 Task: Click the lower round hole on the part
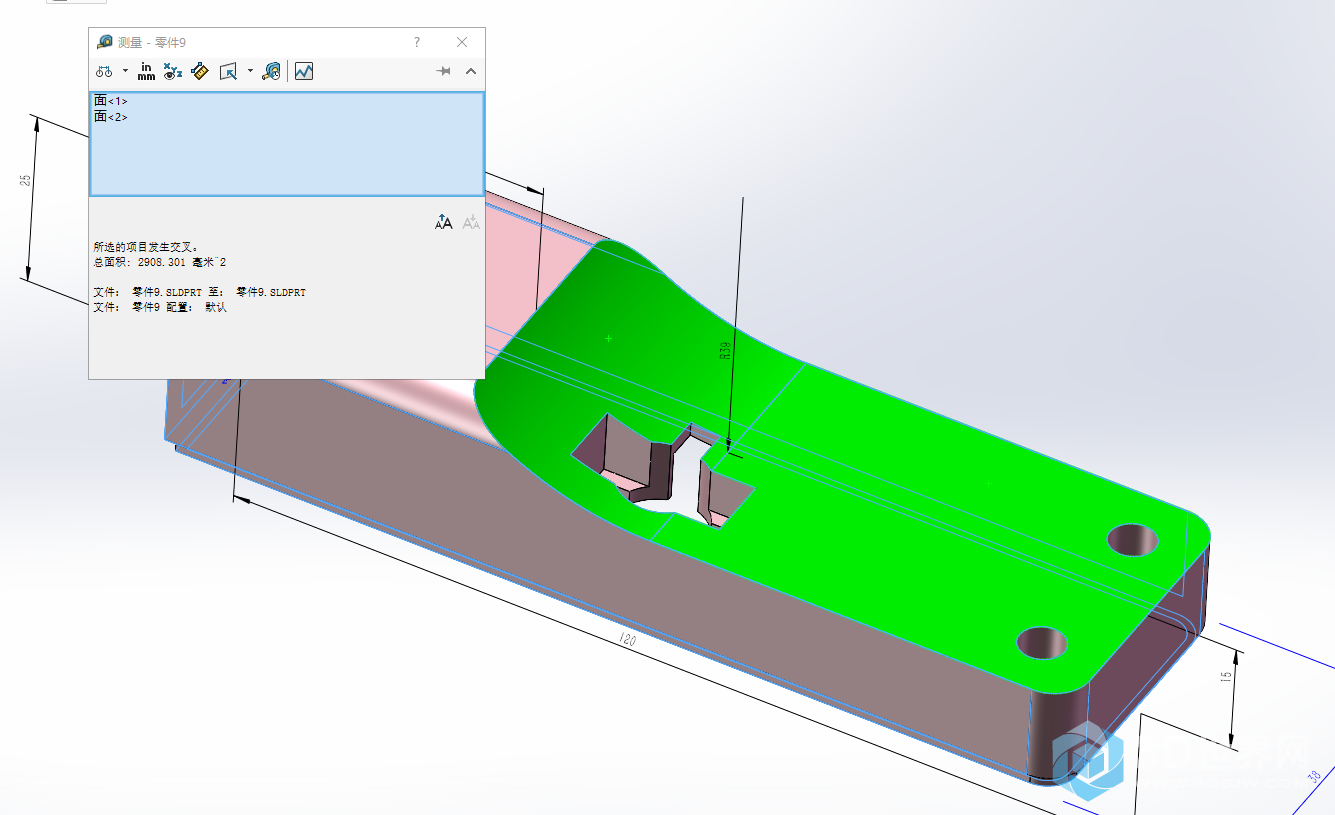(1043, 642)
